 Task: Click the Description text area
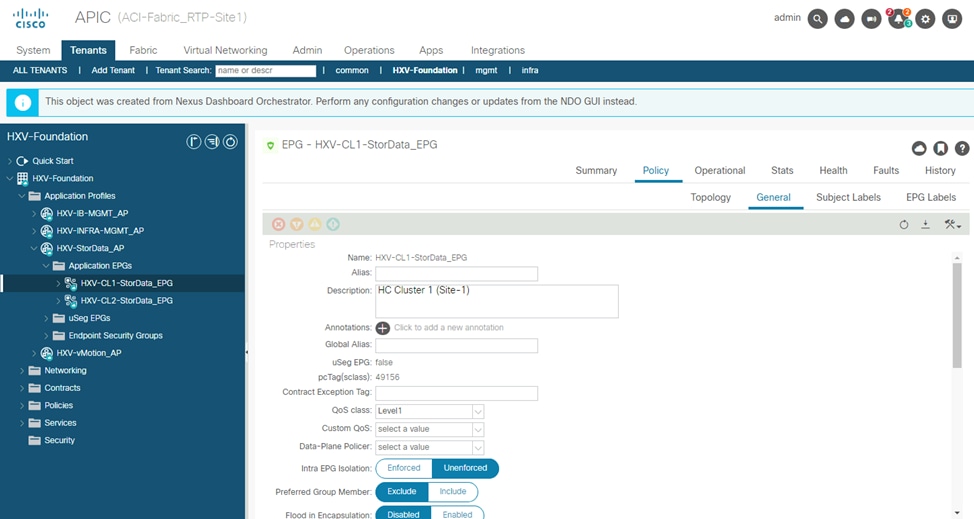pos(497,301)
